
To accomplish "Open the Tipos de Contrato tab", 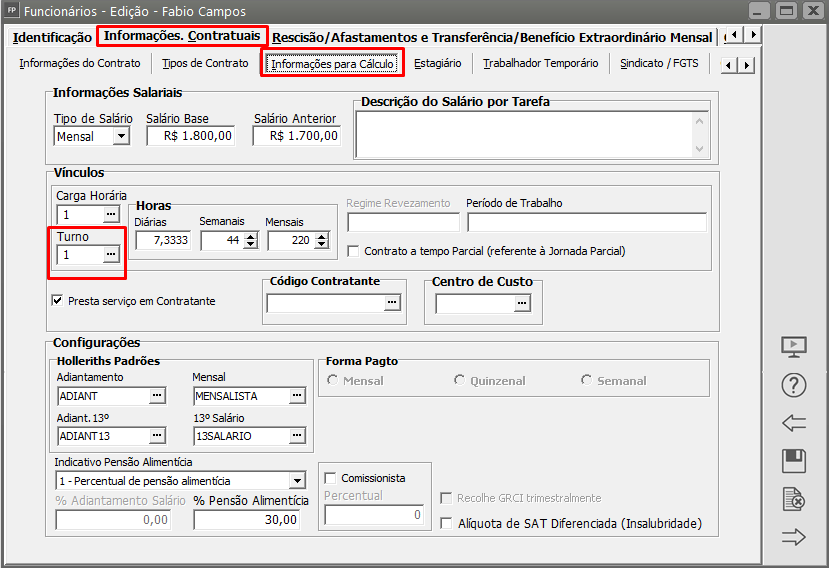I will [205, 63].
